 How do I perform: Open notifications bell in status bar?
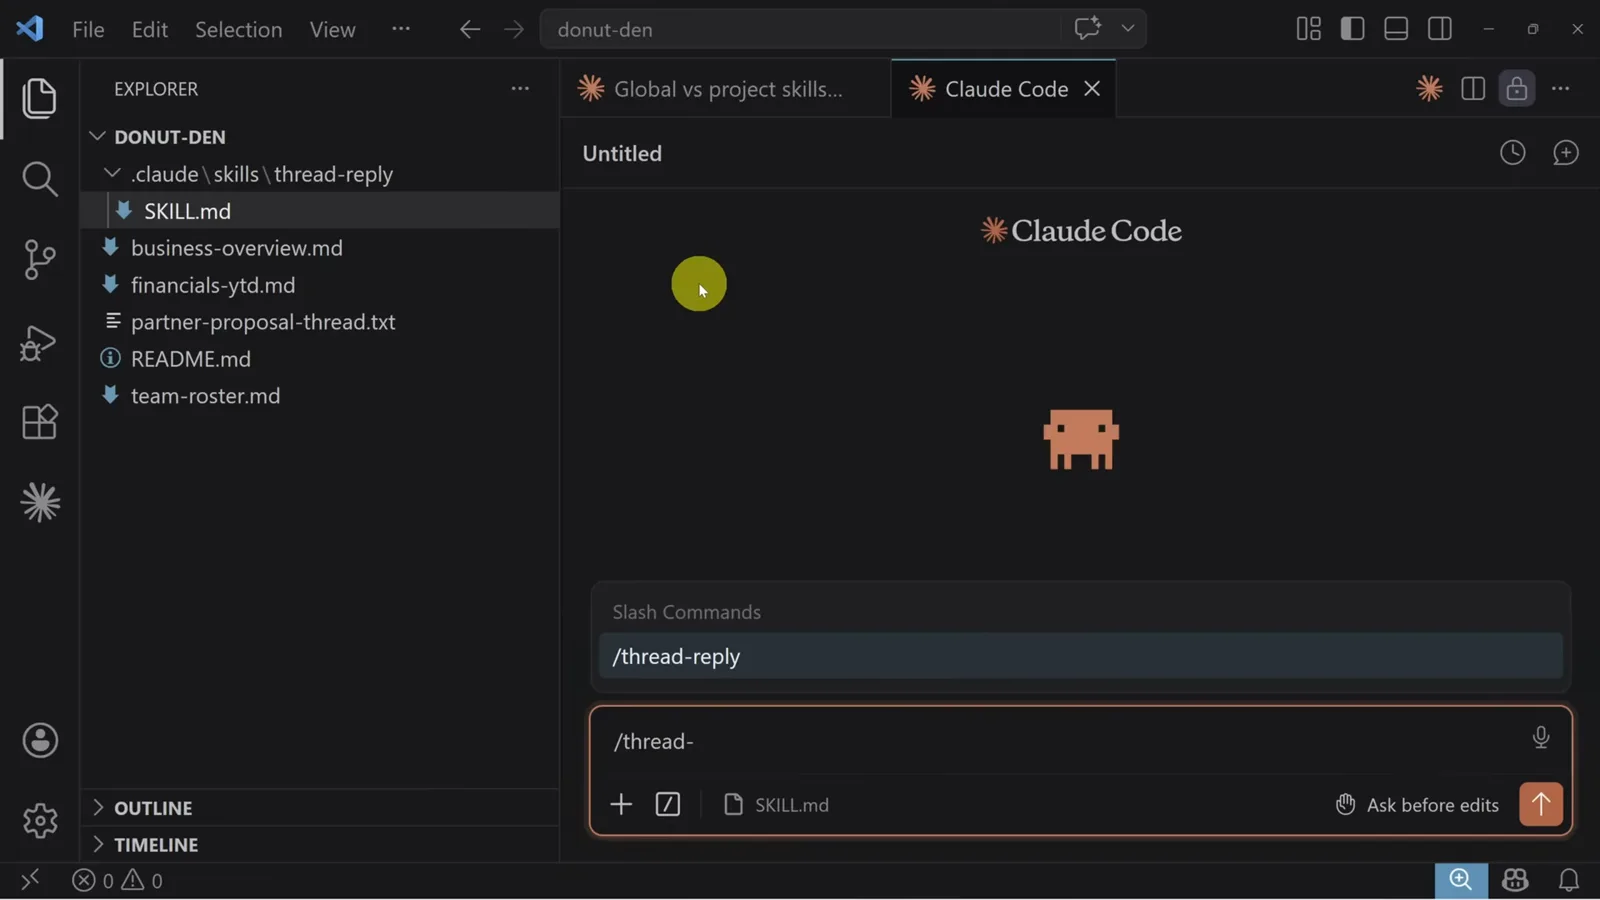(x=1569, y=880)
